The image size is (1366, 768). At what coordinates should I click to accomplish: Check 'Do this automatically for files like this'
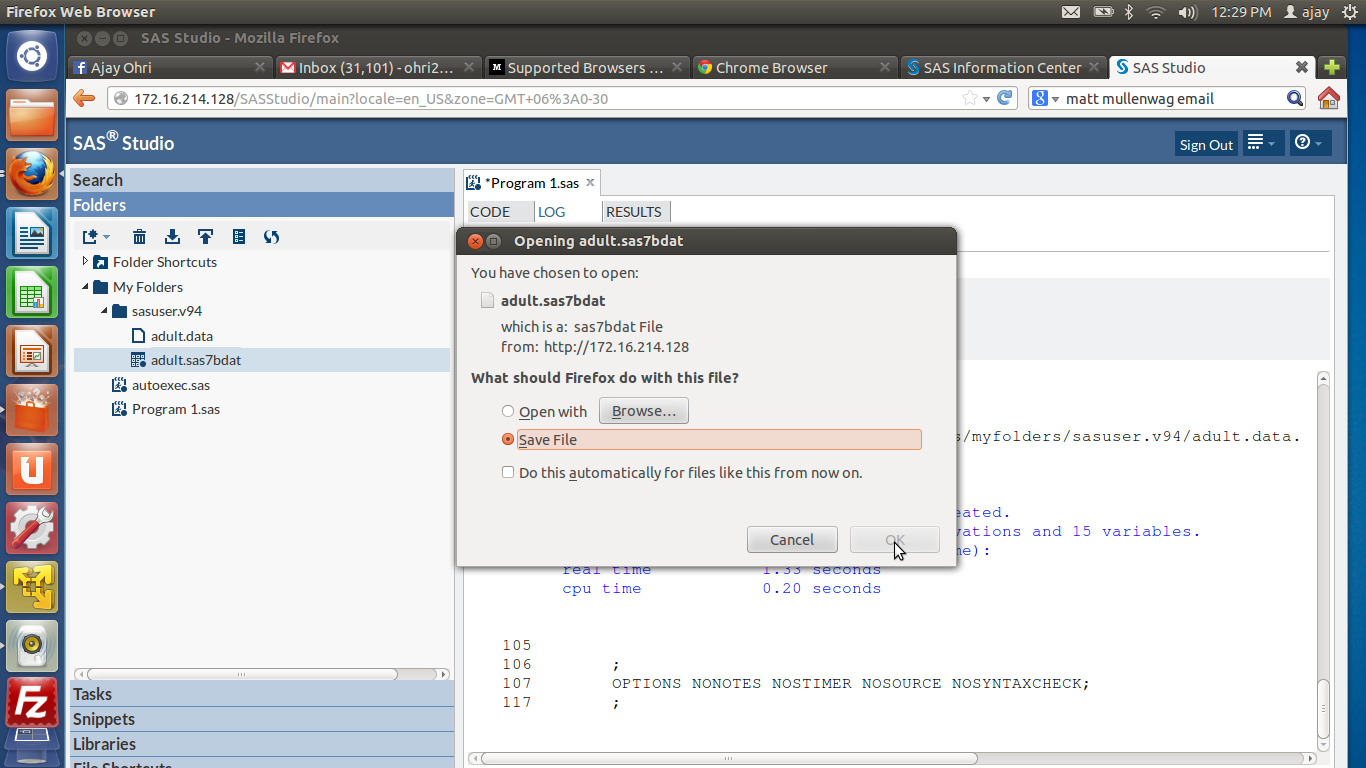[508, 472]
